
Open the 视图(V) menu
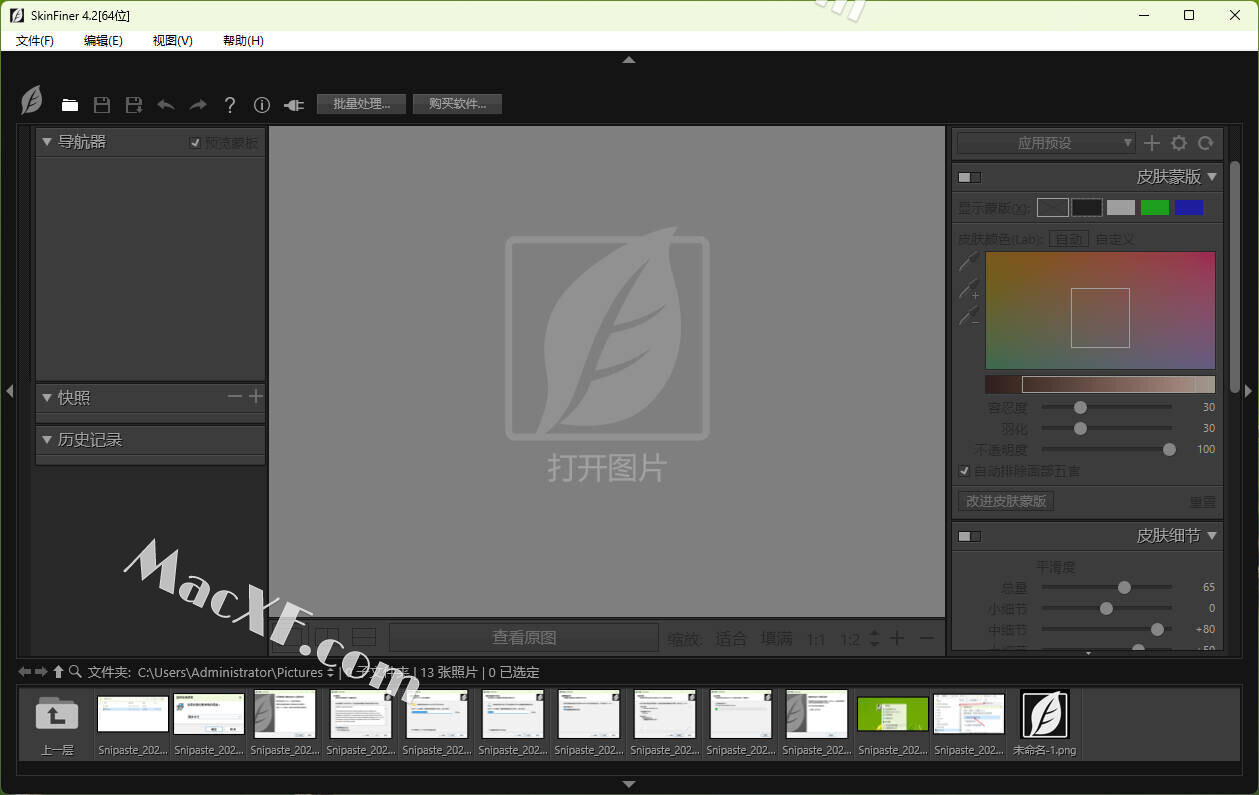pyautogui.click(x=172, y=41)
